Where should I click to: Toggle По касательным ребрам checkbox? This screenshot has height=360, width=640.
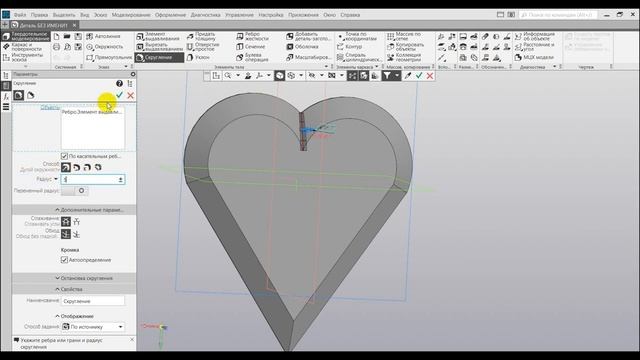point(64,156)
